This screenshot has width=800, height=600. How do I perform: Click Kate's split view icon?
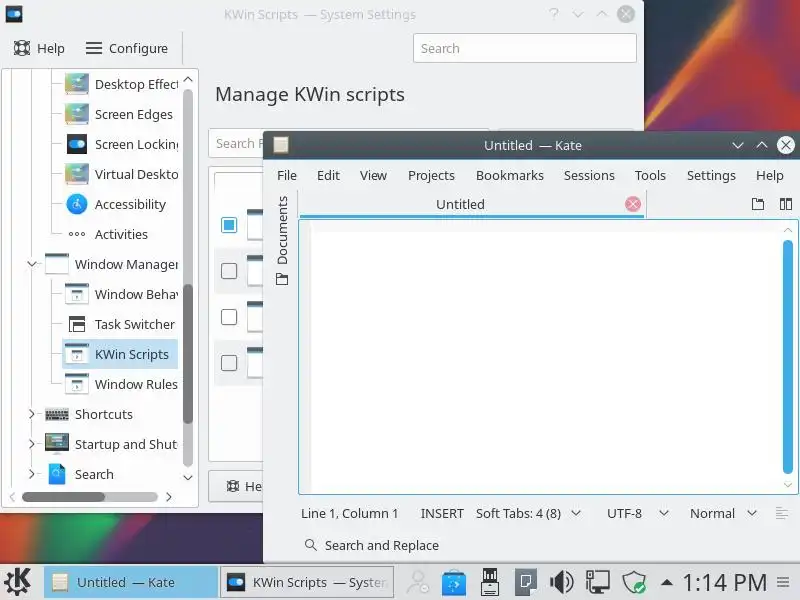point(786,204)
